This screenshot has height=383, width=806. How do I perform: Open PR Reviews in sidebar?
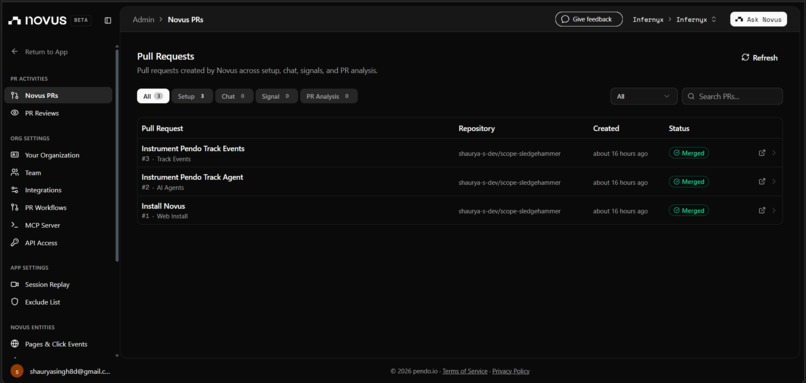coord(58,113)
